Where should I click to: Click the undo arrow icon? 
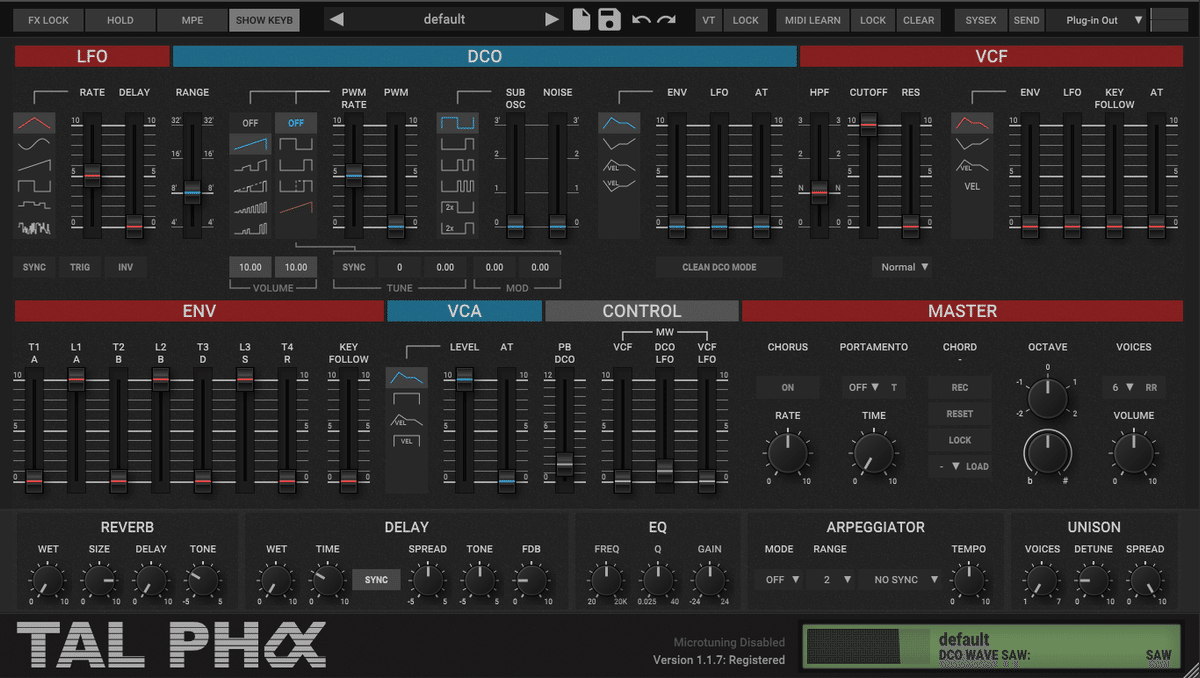pyautogui.click(x=641, y=20)
